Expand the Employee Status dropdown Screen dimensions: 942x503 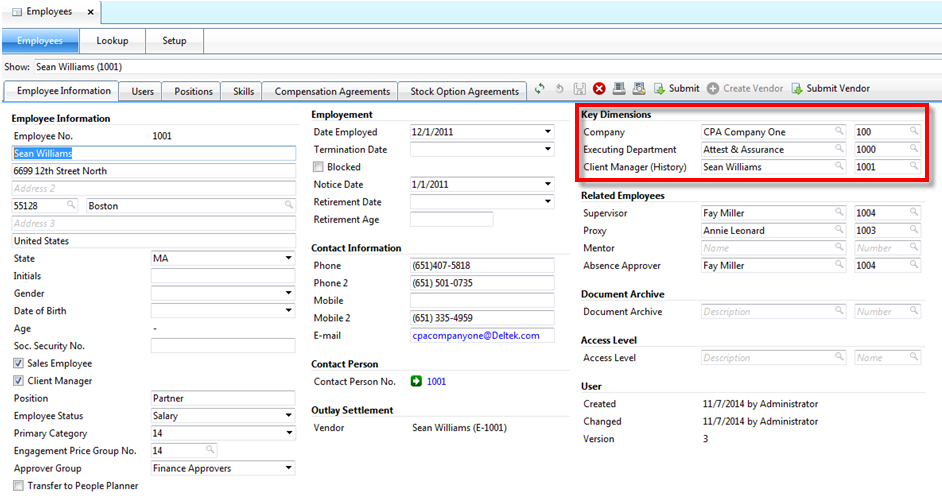[x=289, y=416]
